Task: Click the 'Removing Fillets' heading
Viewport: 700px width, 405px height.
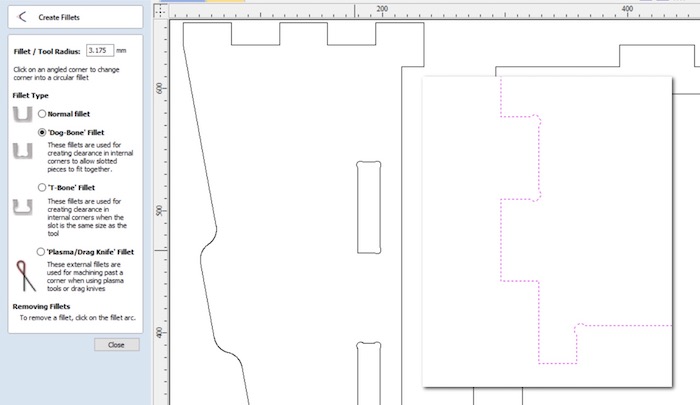Action: tap(41, 306)
